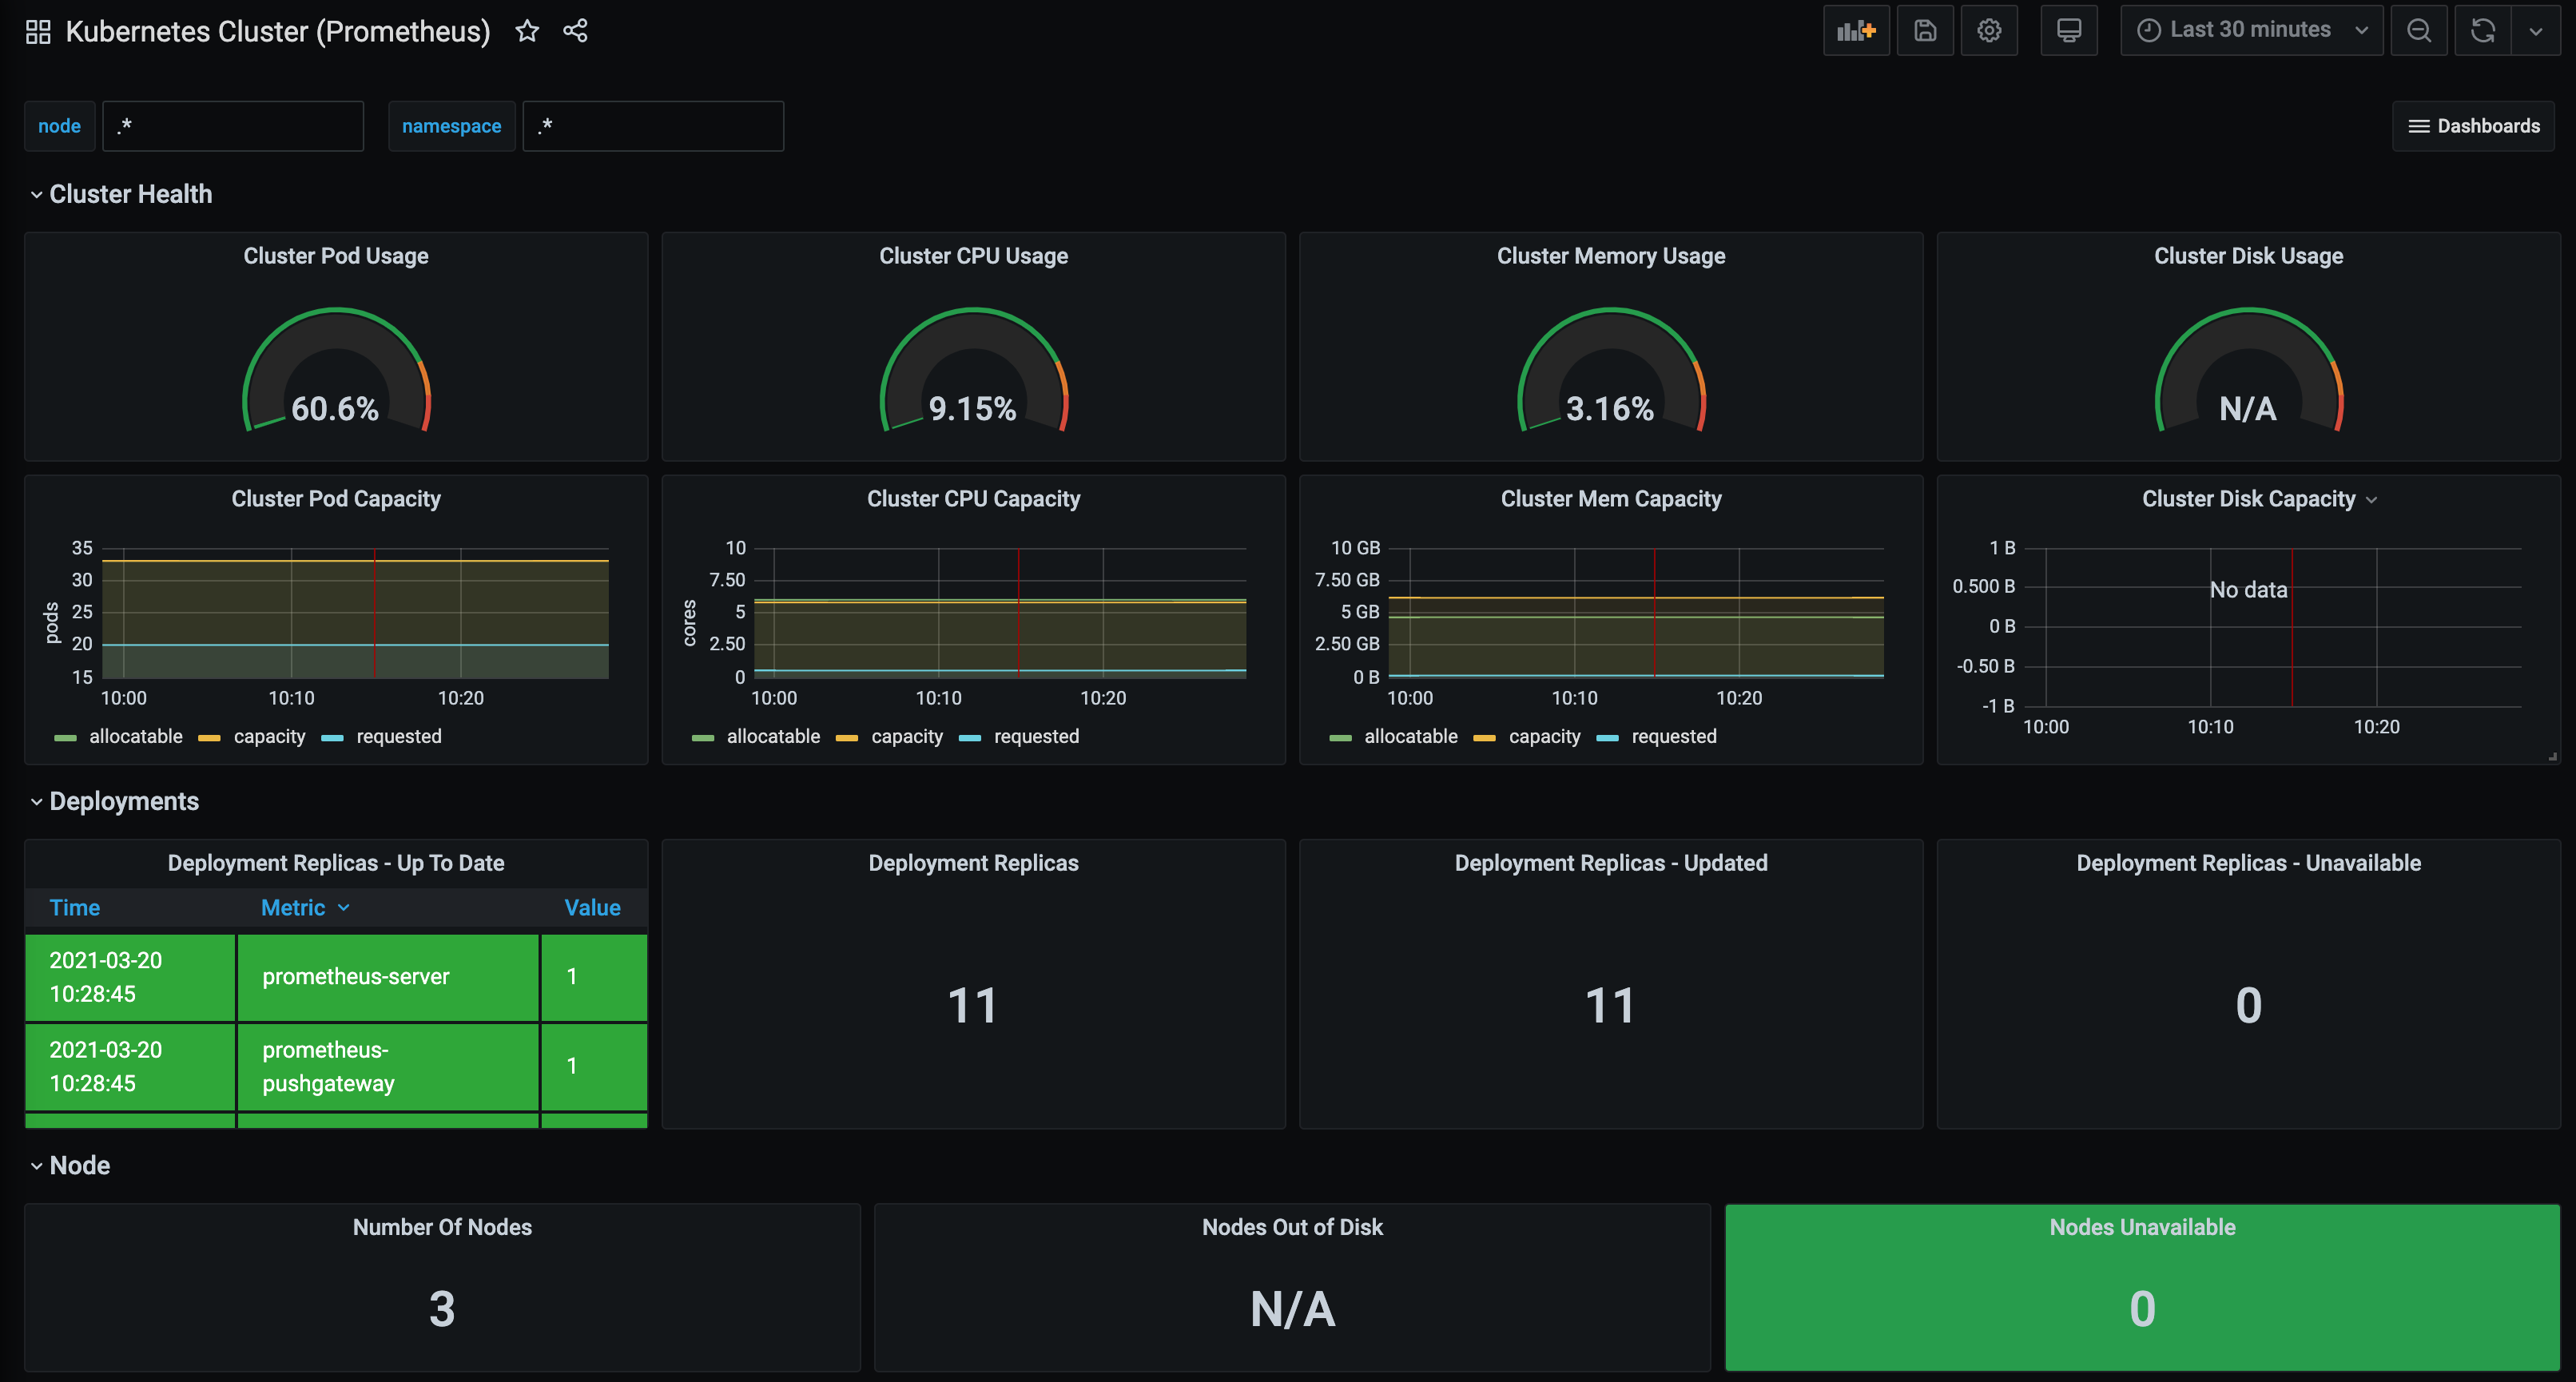
Task: Sort table by the Metric column header
Action: pos(293,908)
